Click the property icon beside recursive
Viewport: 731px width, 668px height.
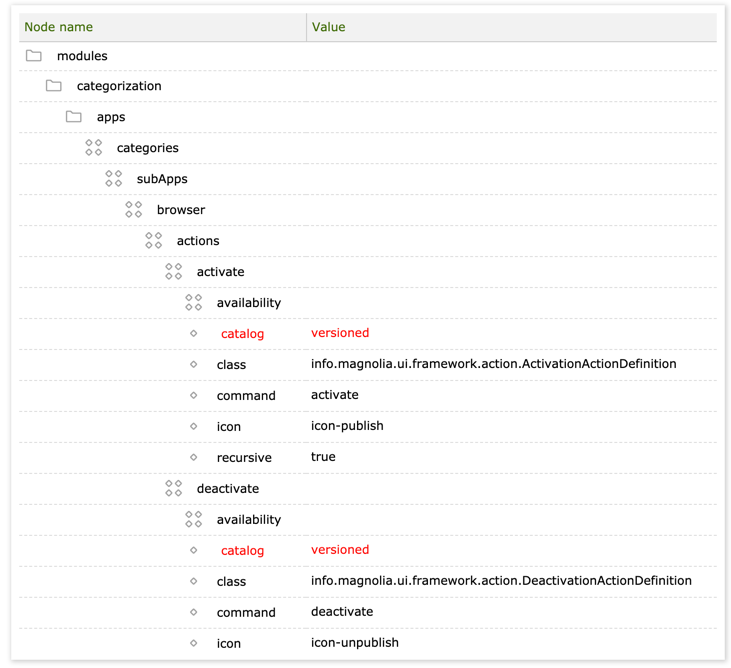pos(193,457)
